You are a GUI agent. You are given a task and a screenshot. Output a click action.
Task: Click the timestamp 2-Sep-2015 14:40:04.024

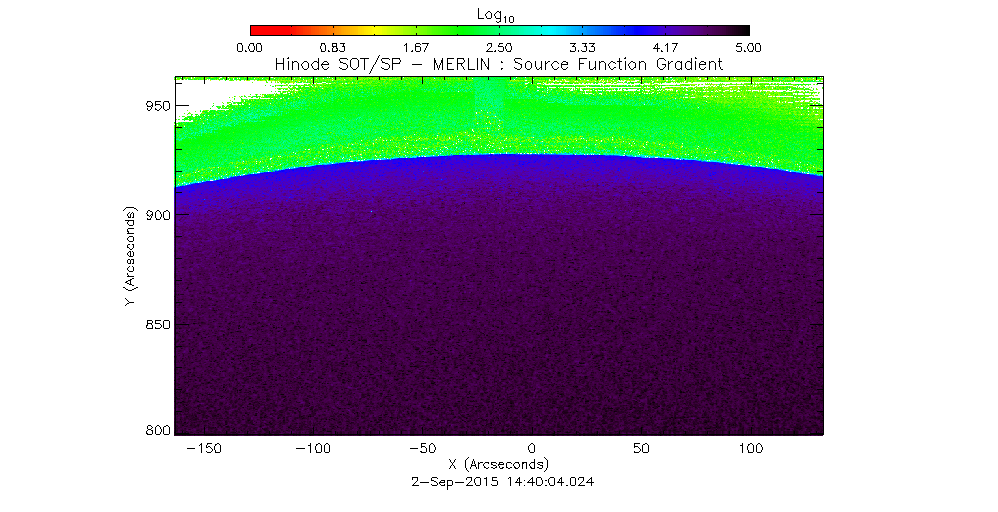(499, 481)
